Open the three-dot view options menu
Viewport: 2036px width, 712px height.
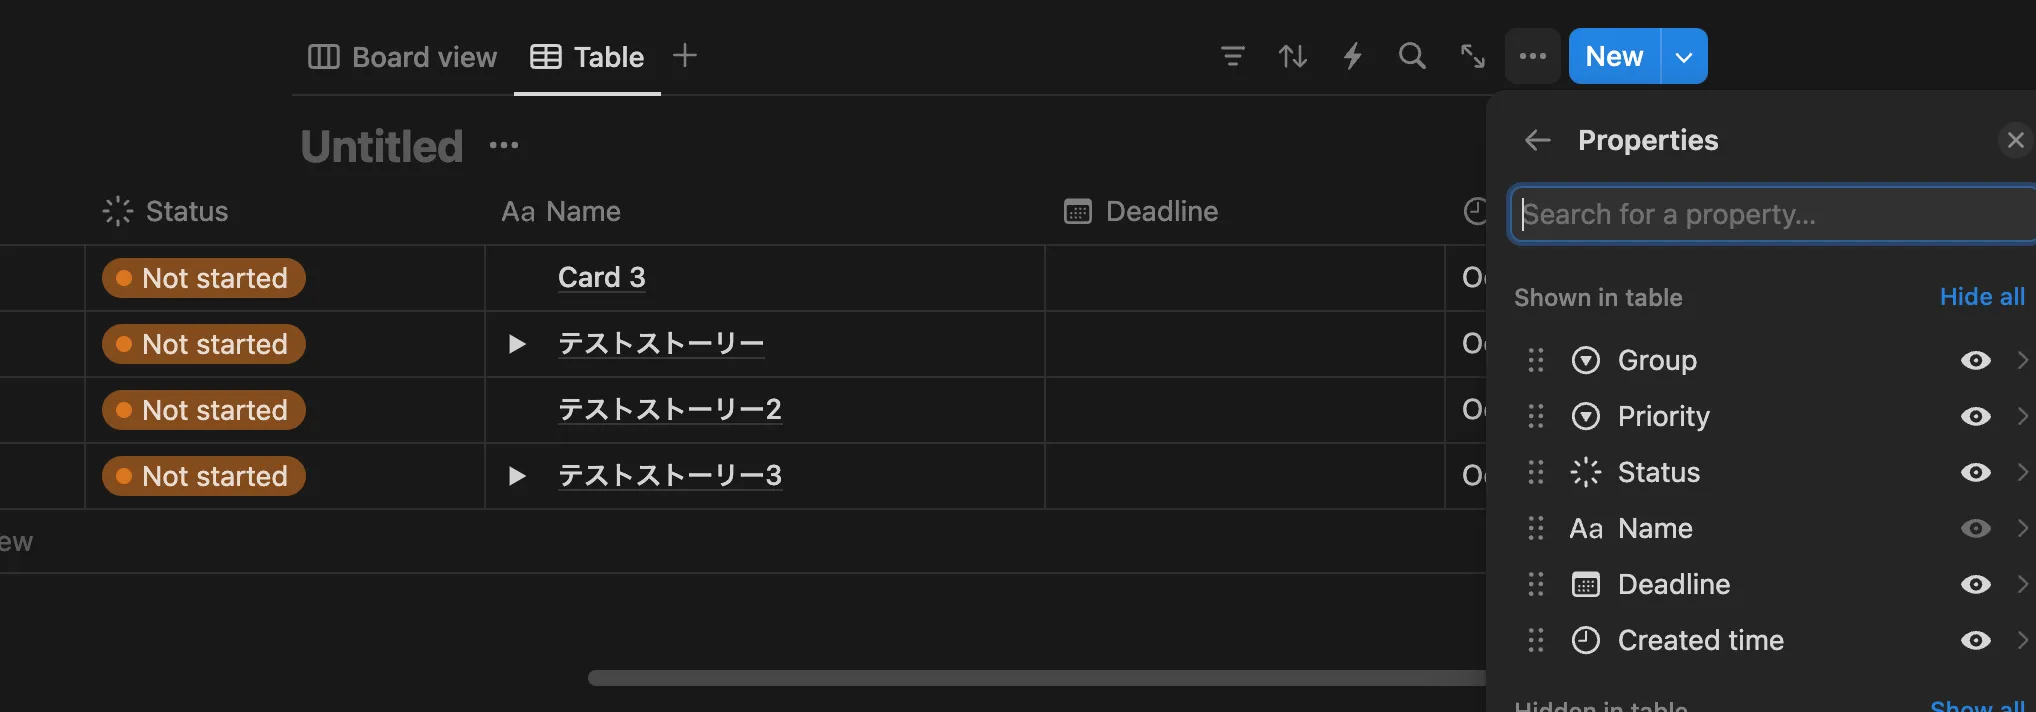(1533, 56)
